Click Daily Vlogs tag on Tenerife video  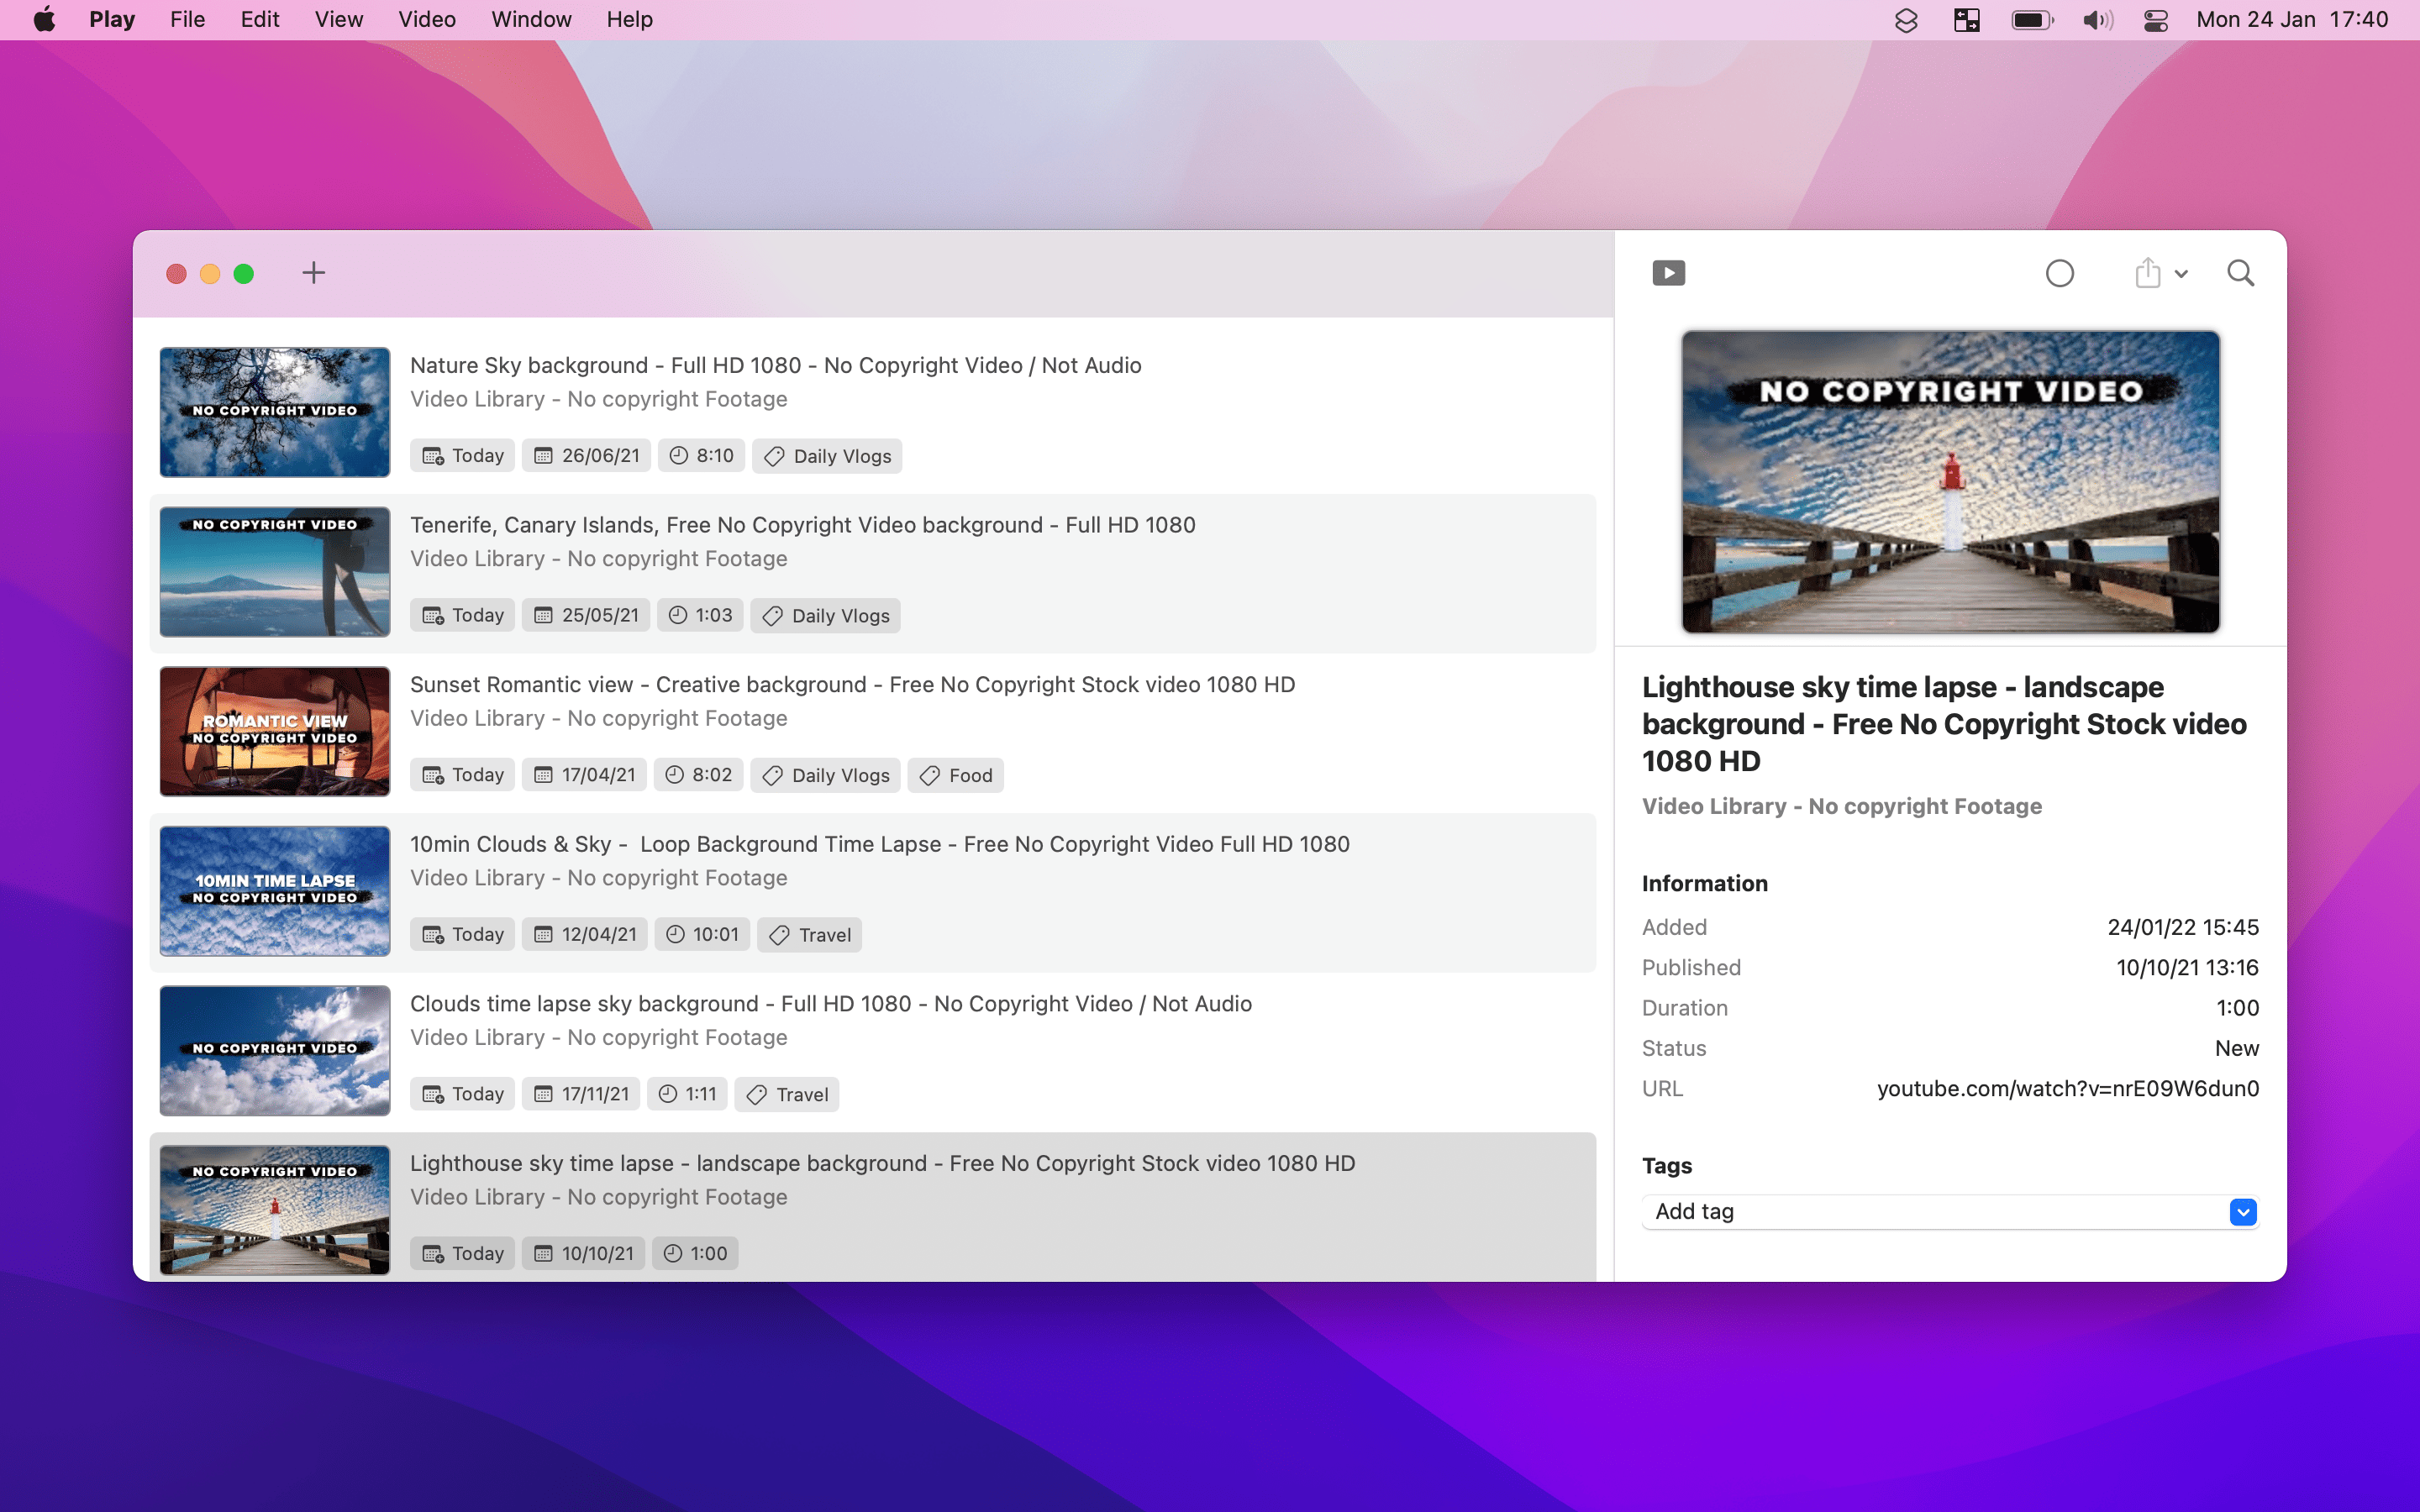click(x=825, y=616)
